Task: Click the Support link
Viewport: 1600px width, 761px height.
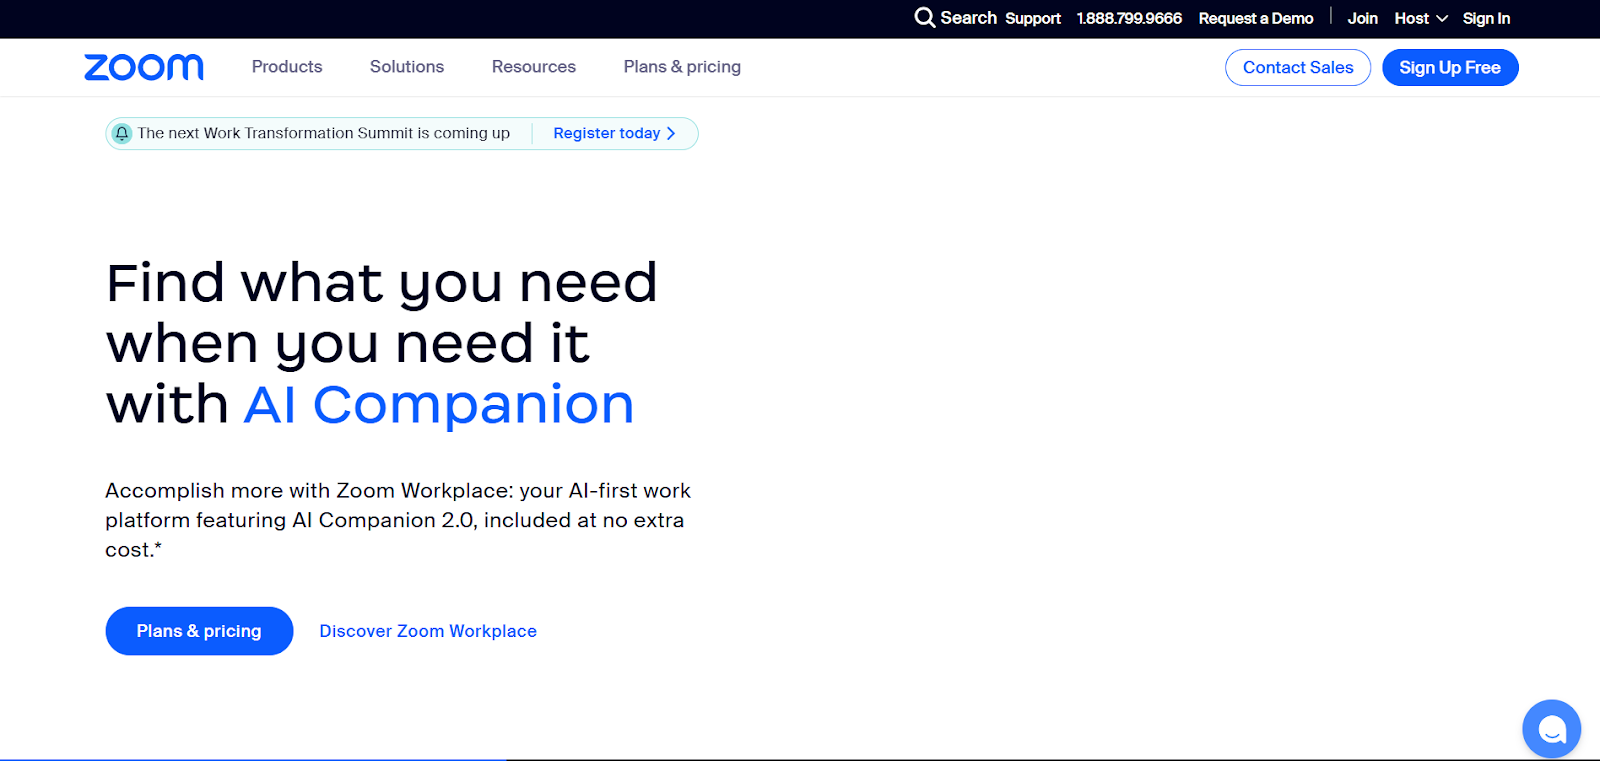Action: tap(1033, 19)
